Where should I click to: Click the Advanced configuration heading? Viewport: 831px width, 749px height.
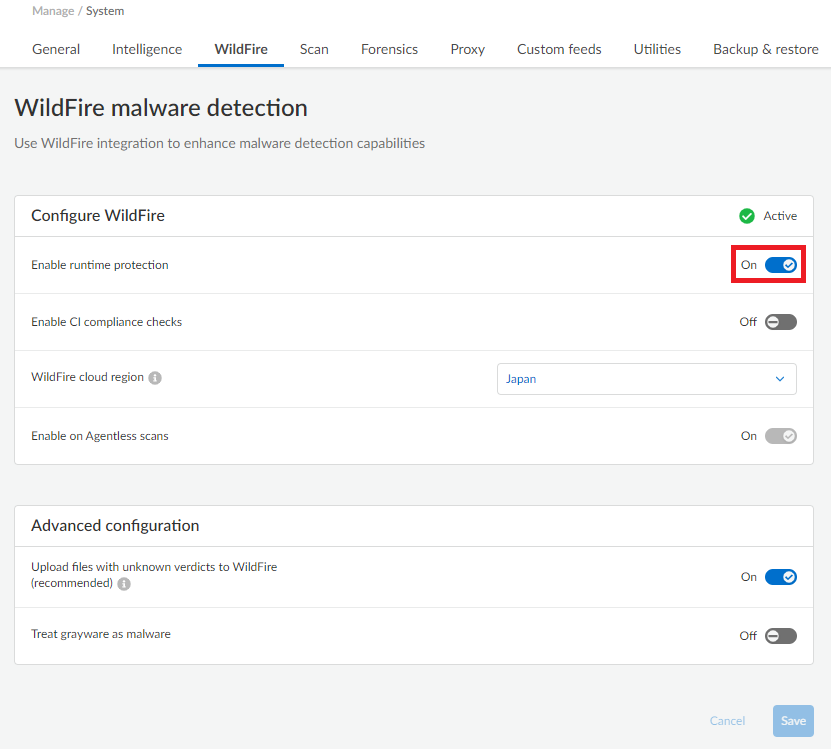(x=115, y=525)
